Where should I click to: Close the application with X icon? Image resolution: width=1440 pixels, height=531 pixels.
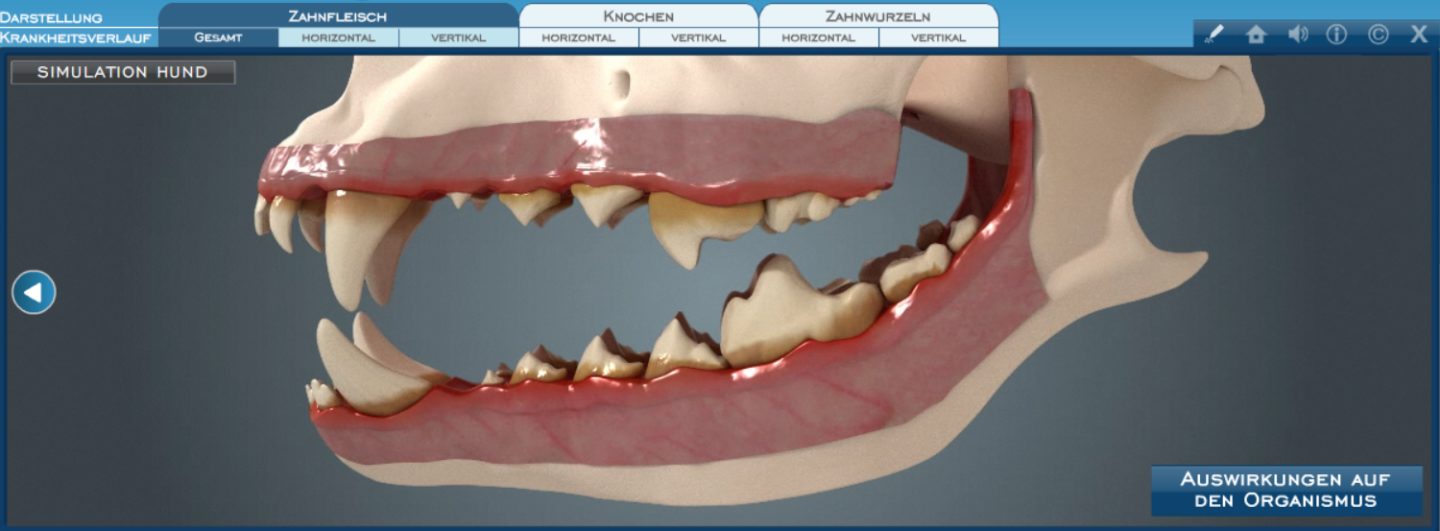click(1418, 34)
